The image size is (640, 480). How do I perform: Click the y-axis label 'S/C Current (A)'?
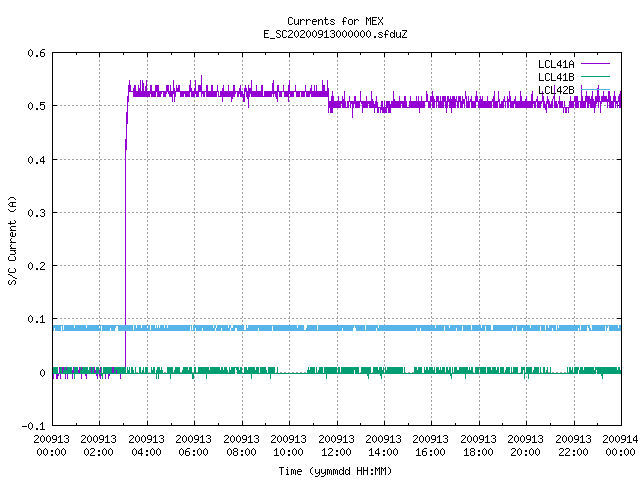[12, 240]
